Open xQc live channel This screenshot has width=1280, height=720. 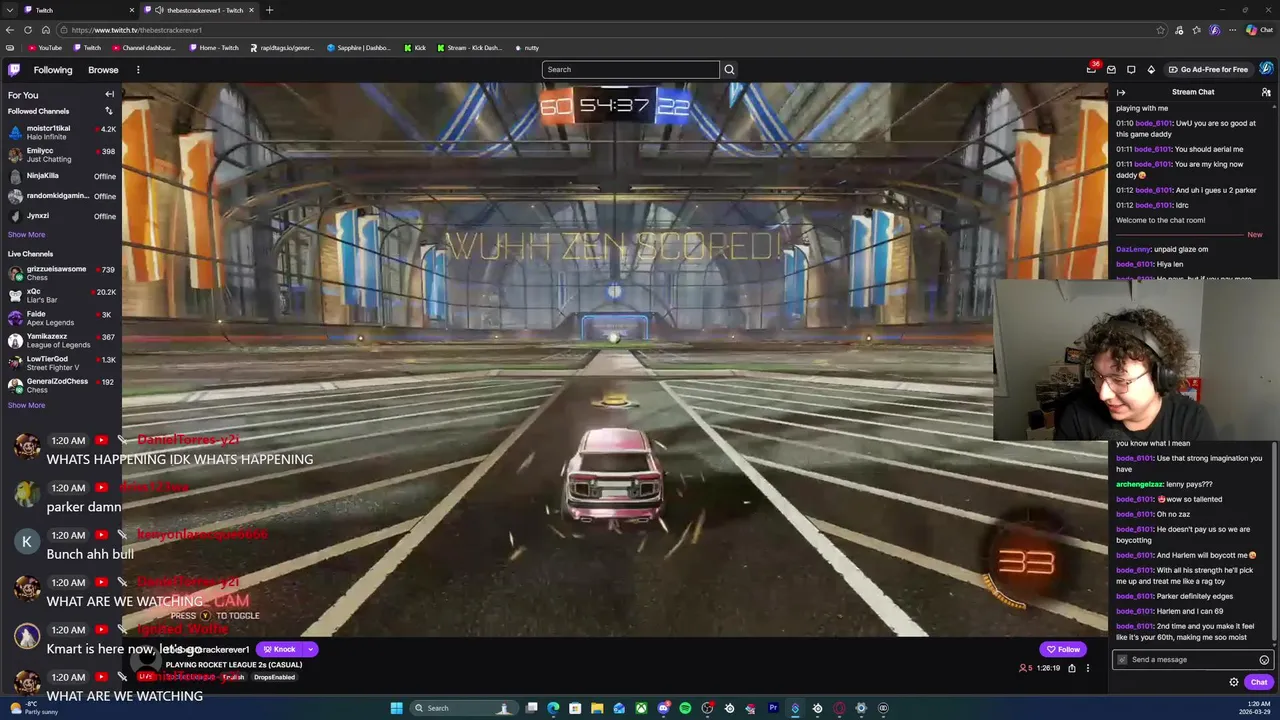coord(61,295)
